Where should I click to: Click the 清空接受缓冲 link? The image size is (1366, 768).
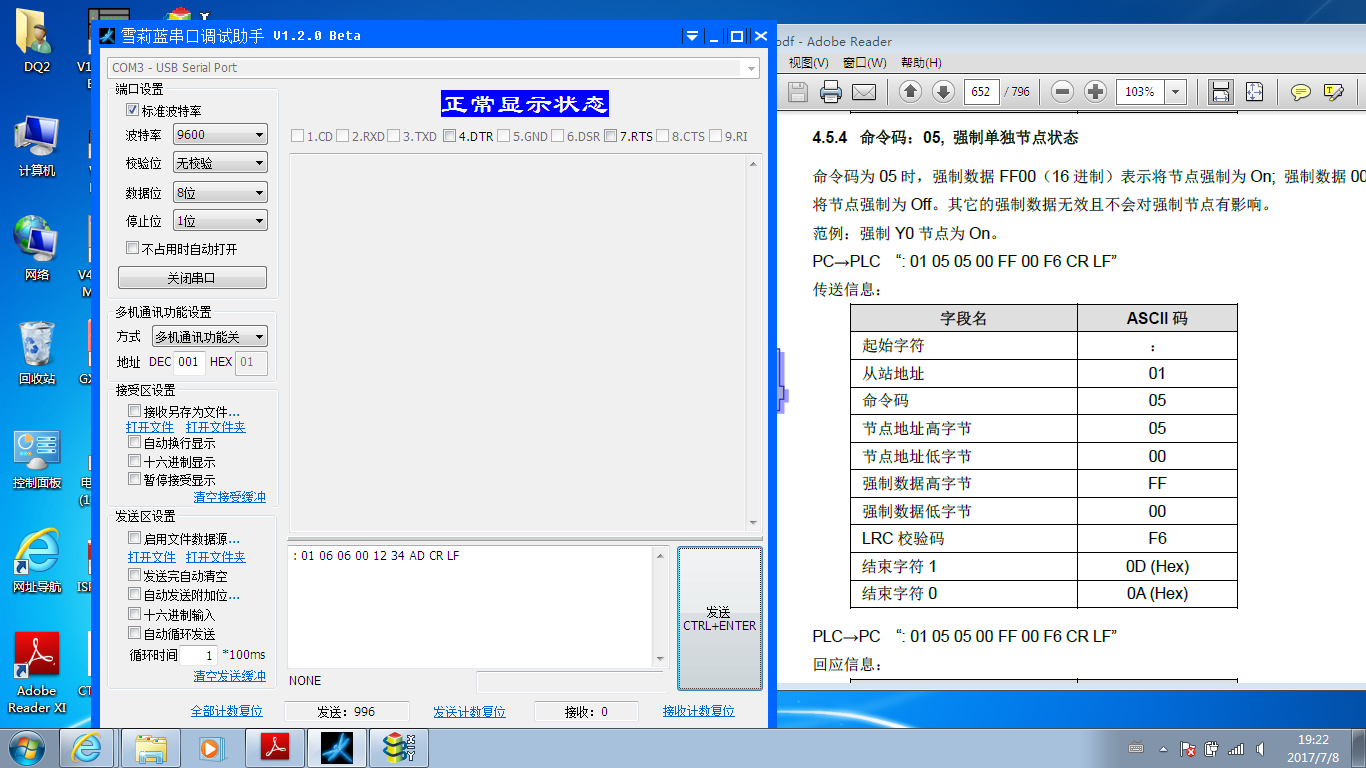click(x=229, y=497)
